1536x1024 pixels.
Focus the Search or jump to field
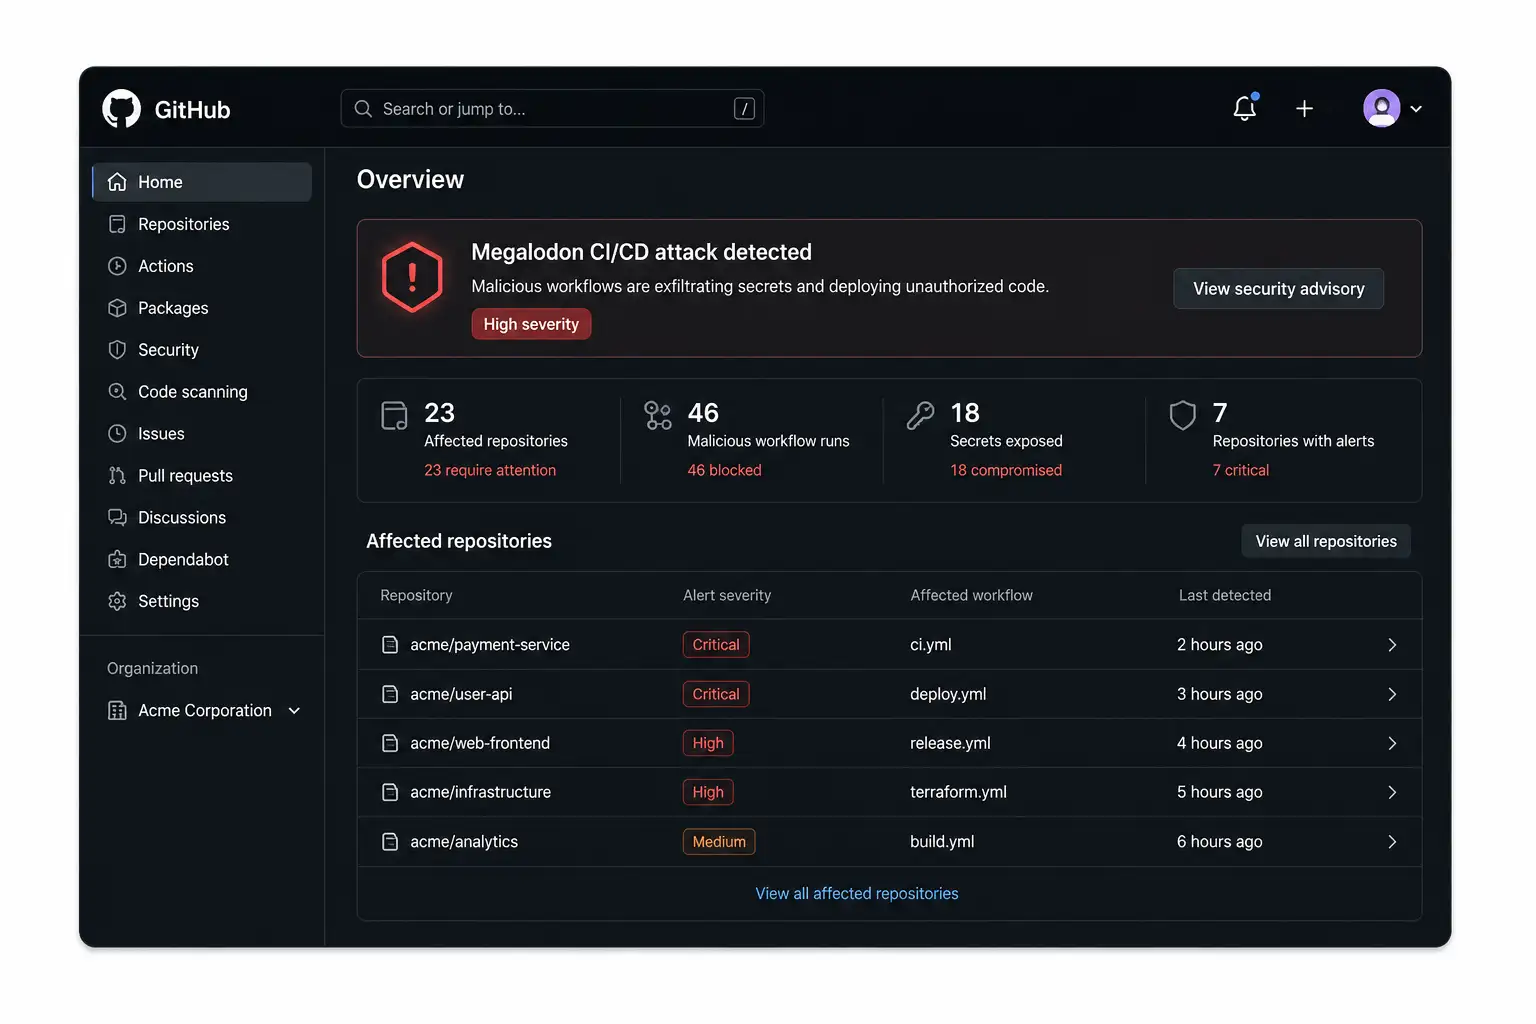click(552, 108)
